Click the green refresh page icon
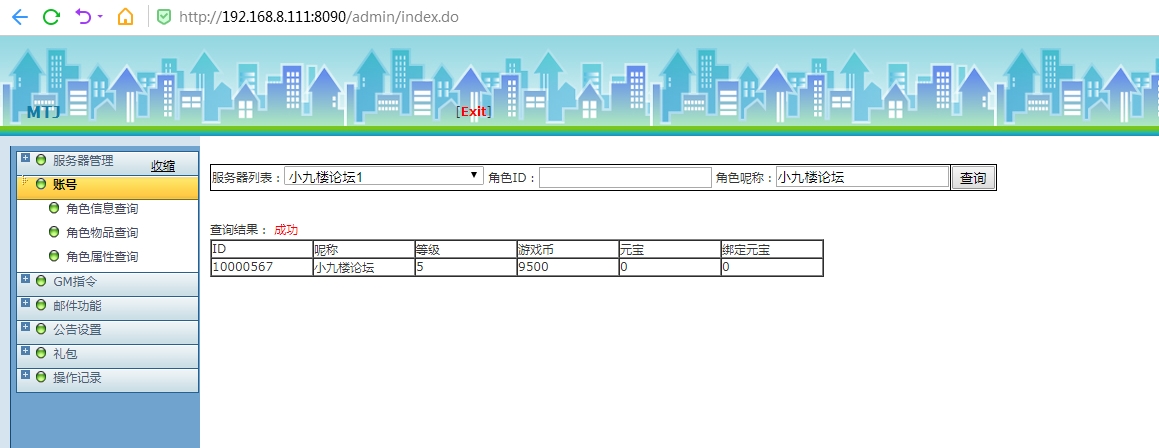 click(x=51, y=17)
